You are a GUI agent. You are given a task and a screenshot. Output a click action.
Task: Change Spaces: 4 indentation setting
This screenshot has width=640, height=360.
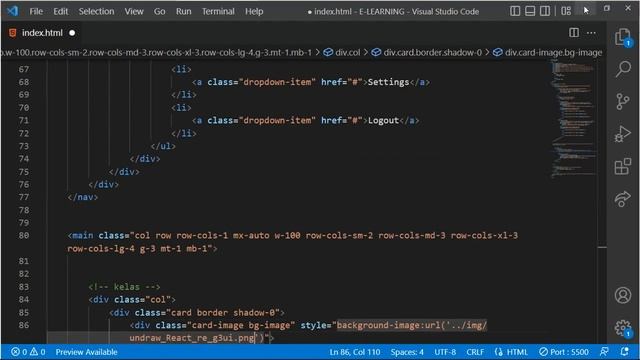pyautogui.click(x=407, y=352)
